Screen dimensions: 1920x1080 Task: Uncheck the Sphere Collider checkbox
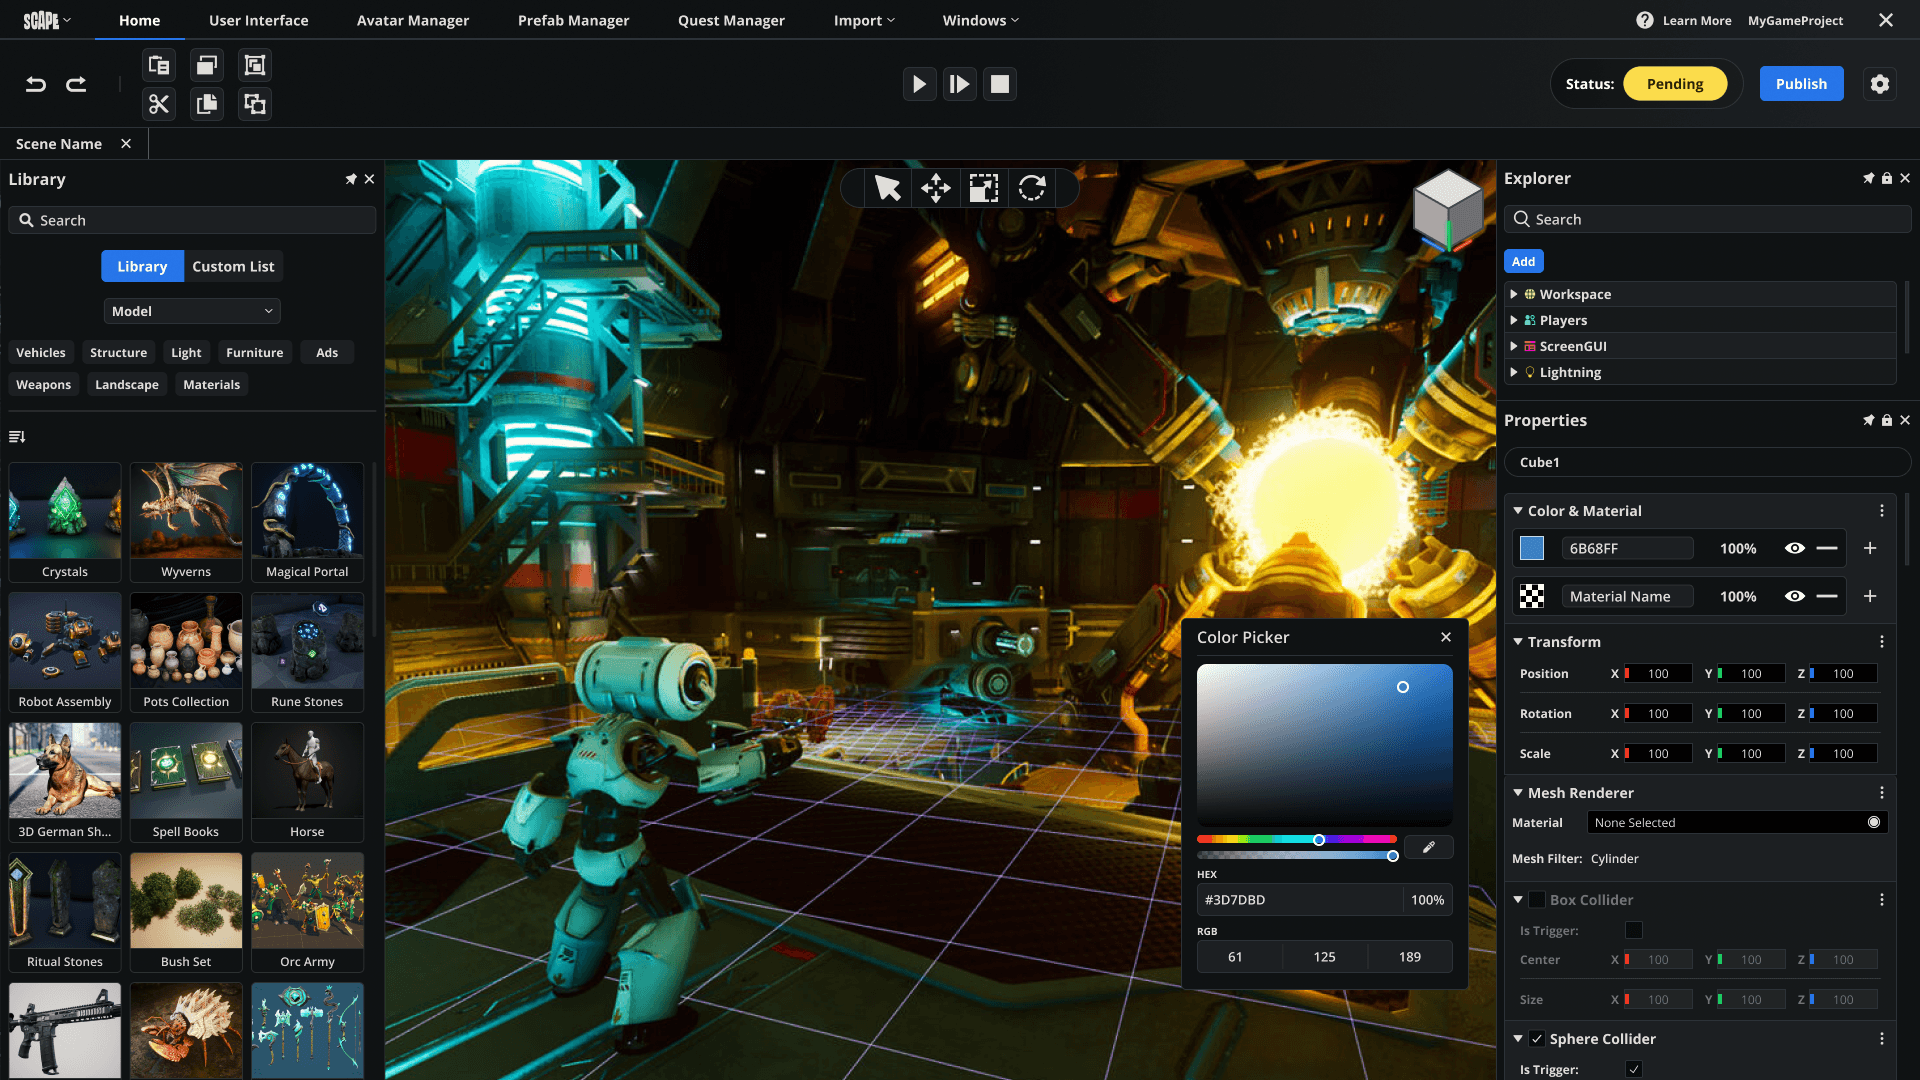(x=1537, y=1039)
